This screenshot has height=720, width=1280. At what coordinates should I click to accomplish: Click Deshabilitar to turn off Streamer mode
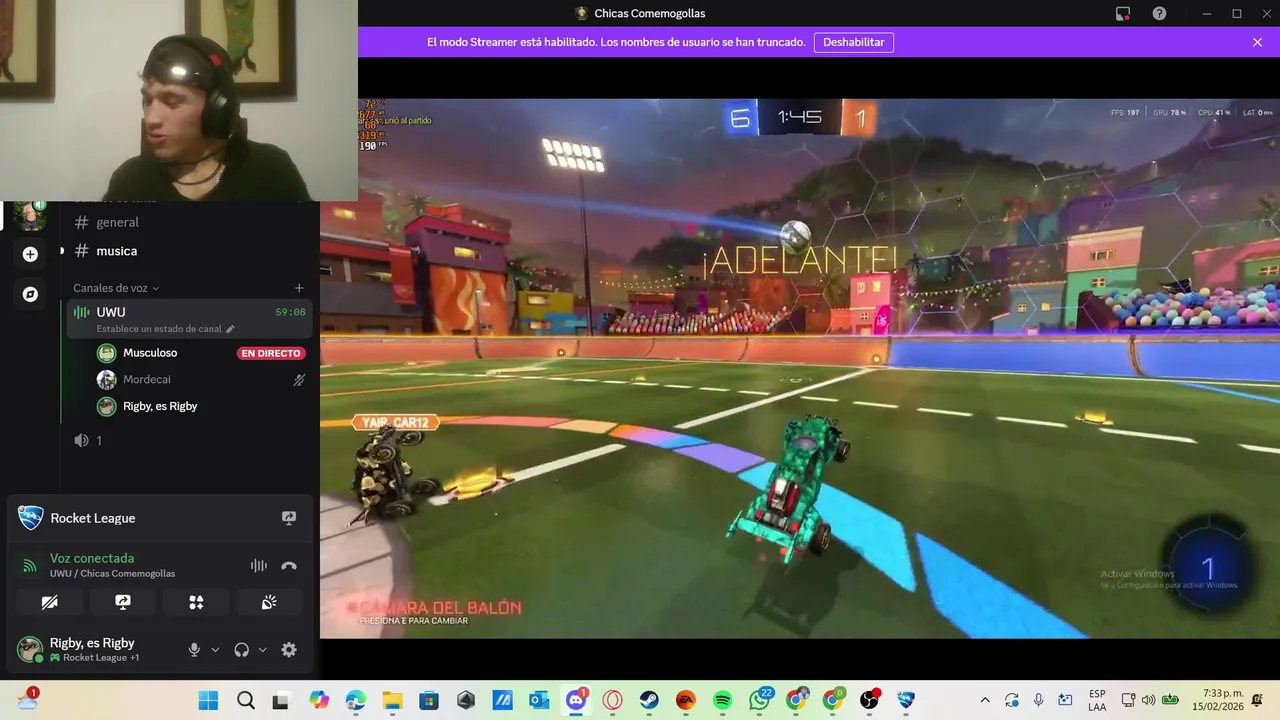point(853,42)
